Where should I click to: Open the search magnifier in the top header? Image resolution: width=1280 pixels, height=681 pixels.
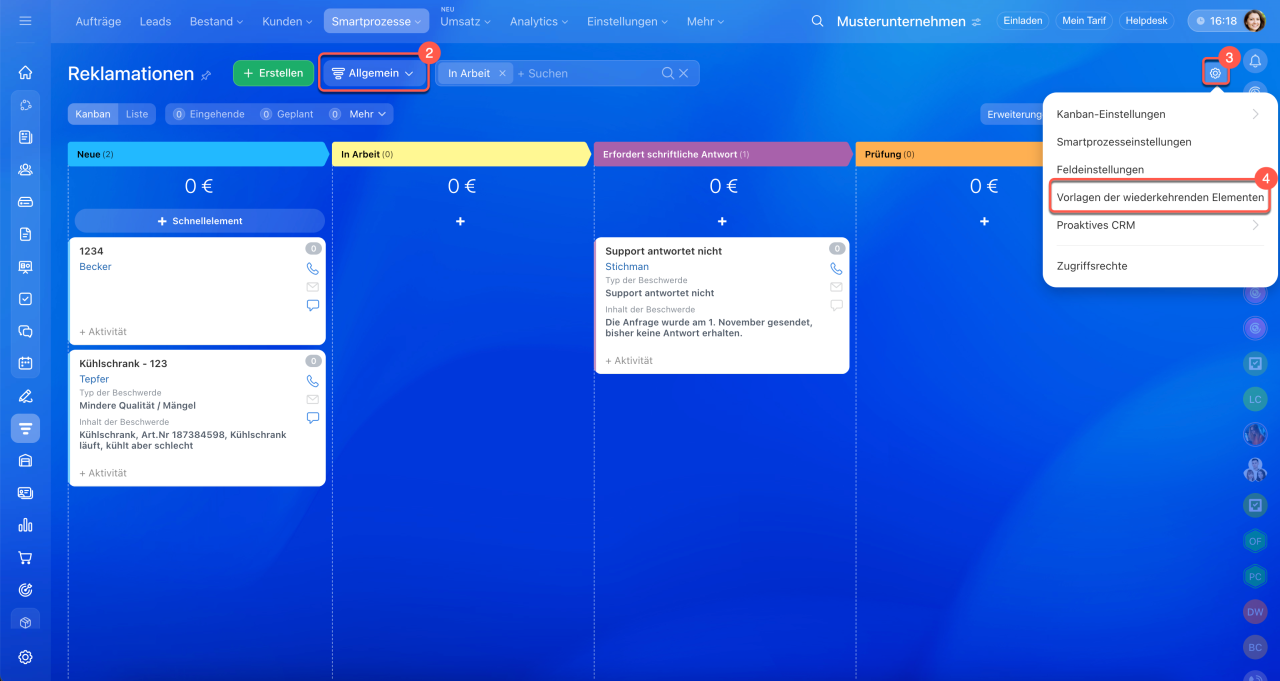(818, 21)
